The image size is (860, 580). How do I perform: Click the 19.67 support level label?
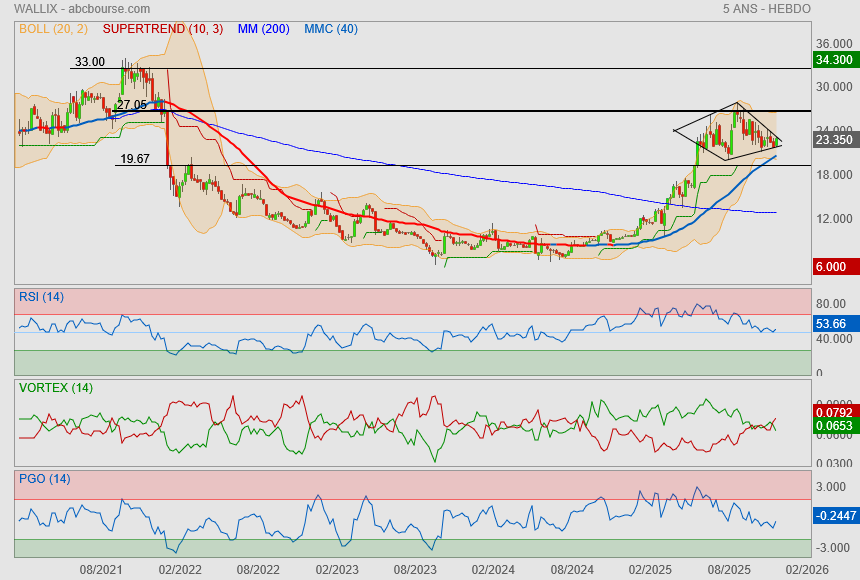point(135,159)
